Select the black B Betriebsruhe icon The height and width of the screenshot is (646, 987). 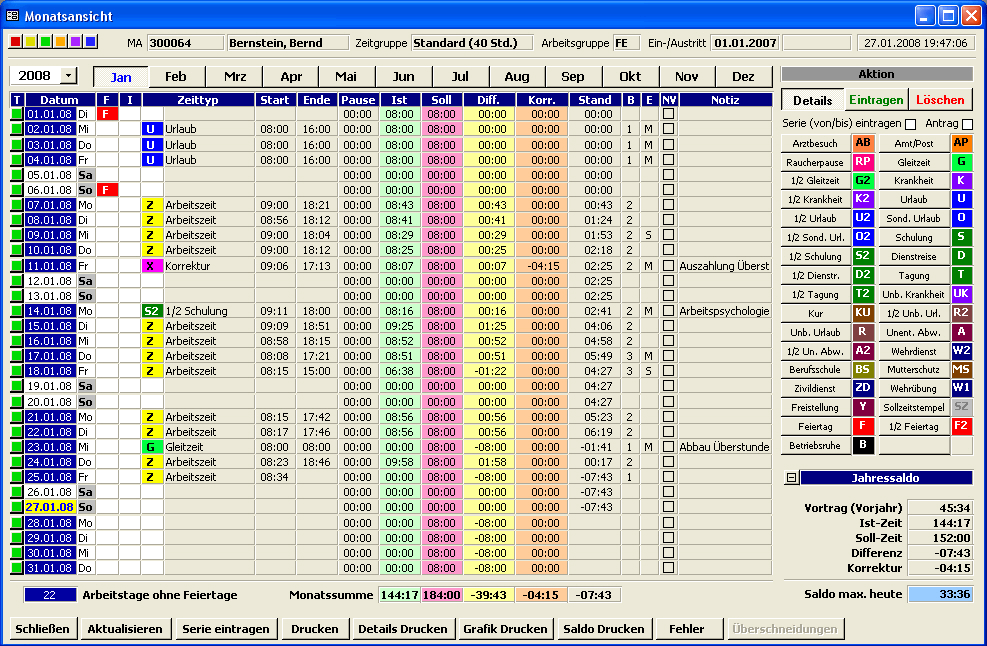pos(862,445)
